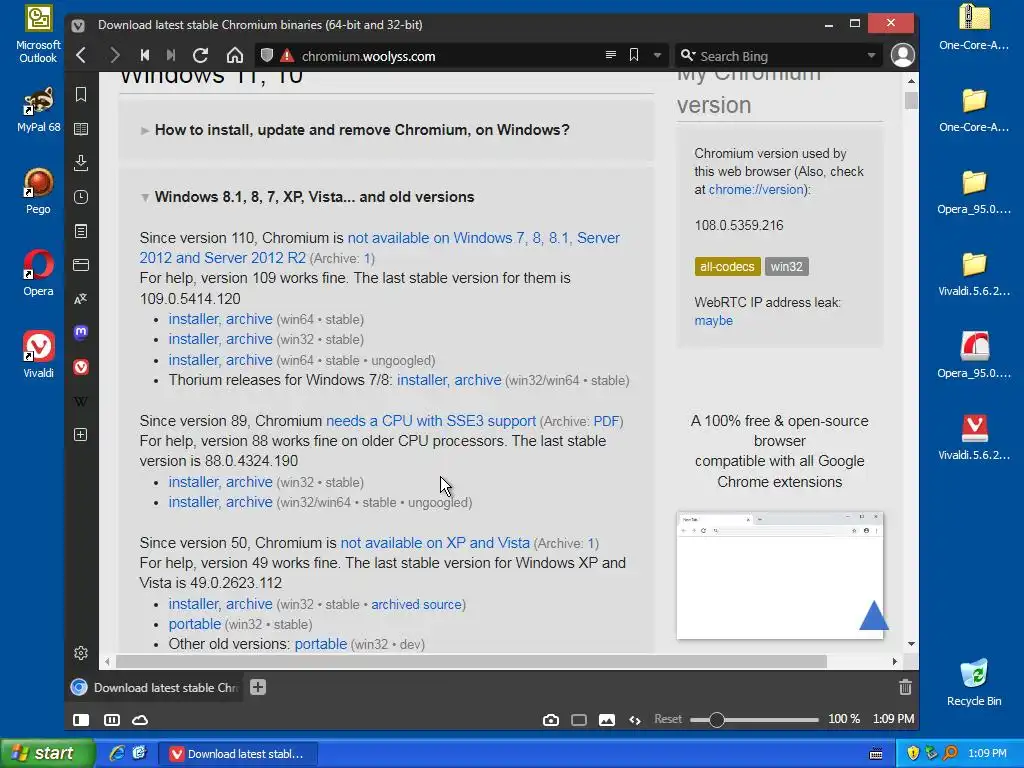The image size is (1024, 768).
Task: Toggle tab tiling in status bar
Action: [x=112, y=720]
